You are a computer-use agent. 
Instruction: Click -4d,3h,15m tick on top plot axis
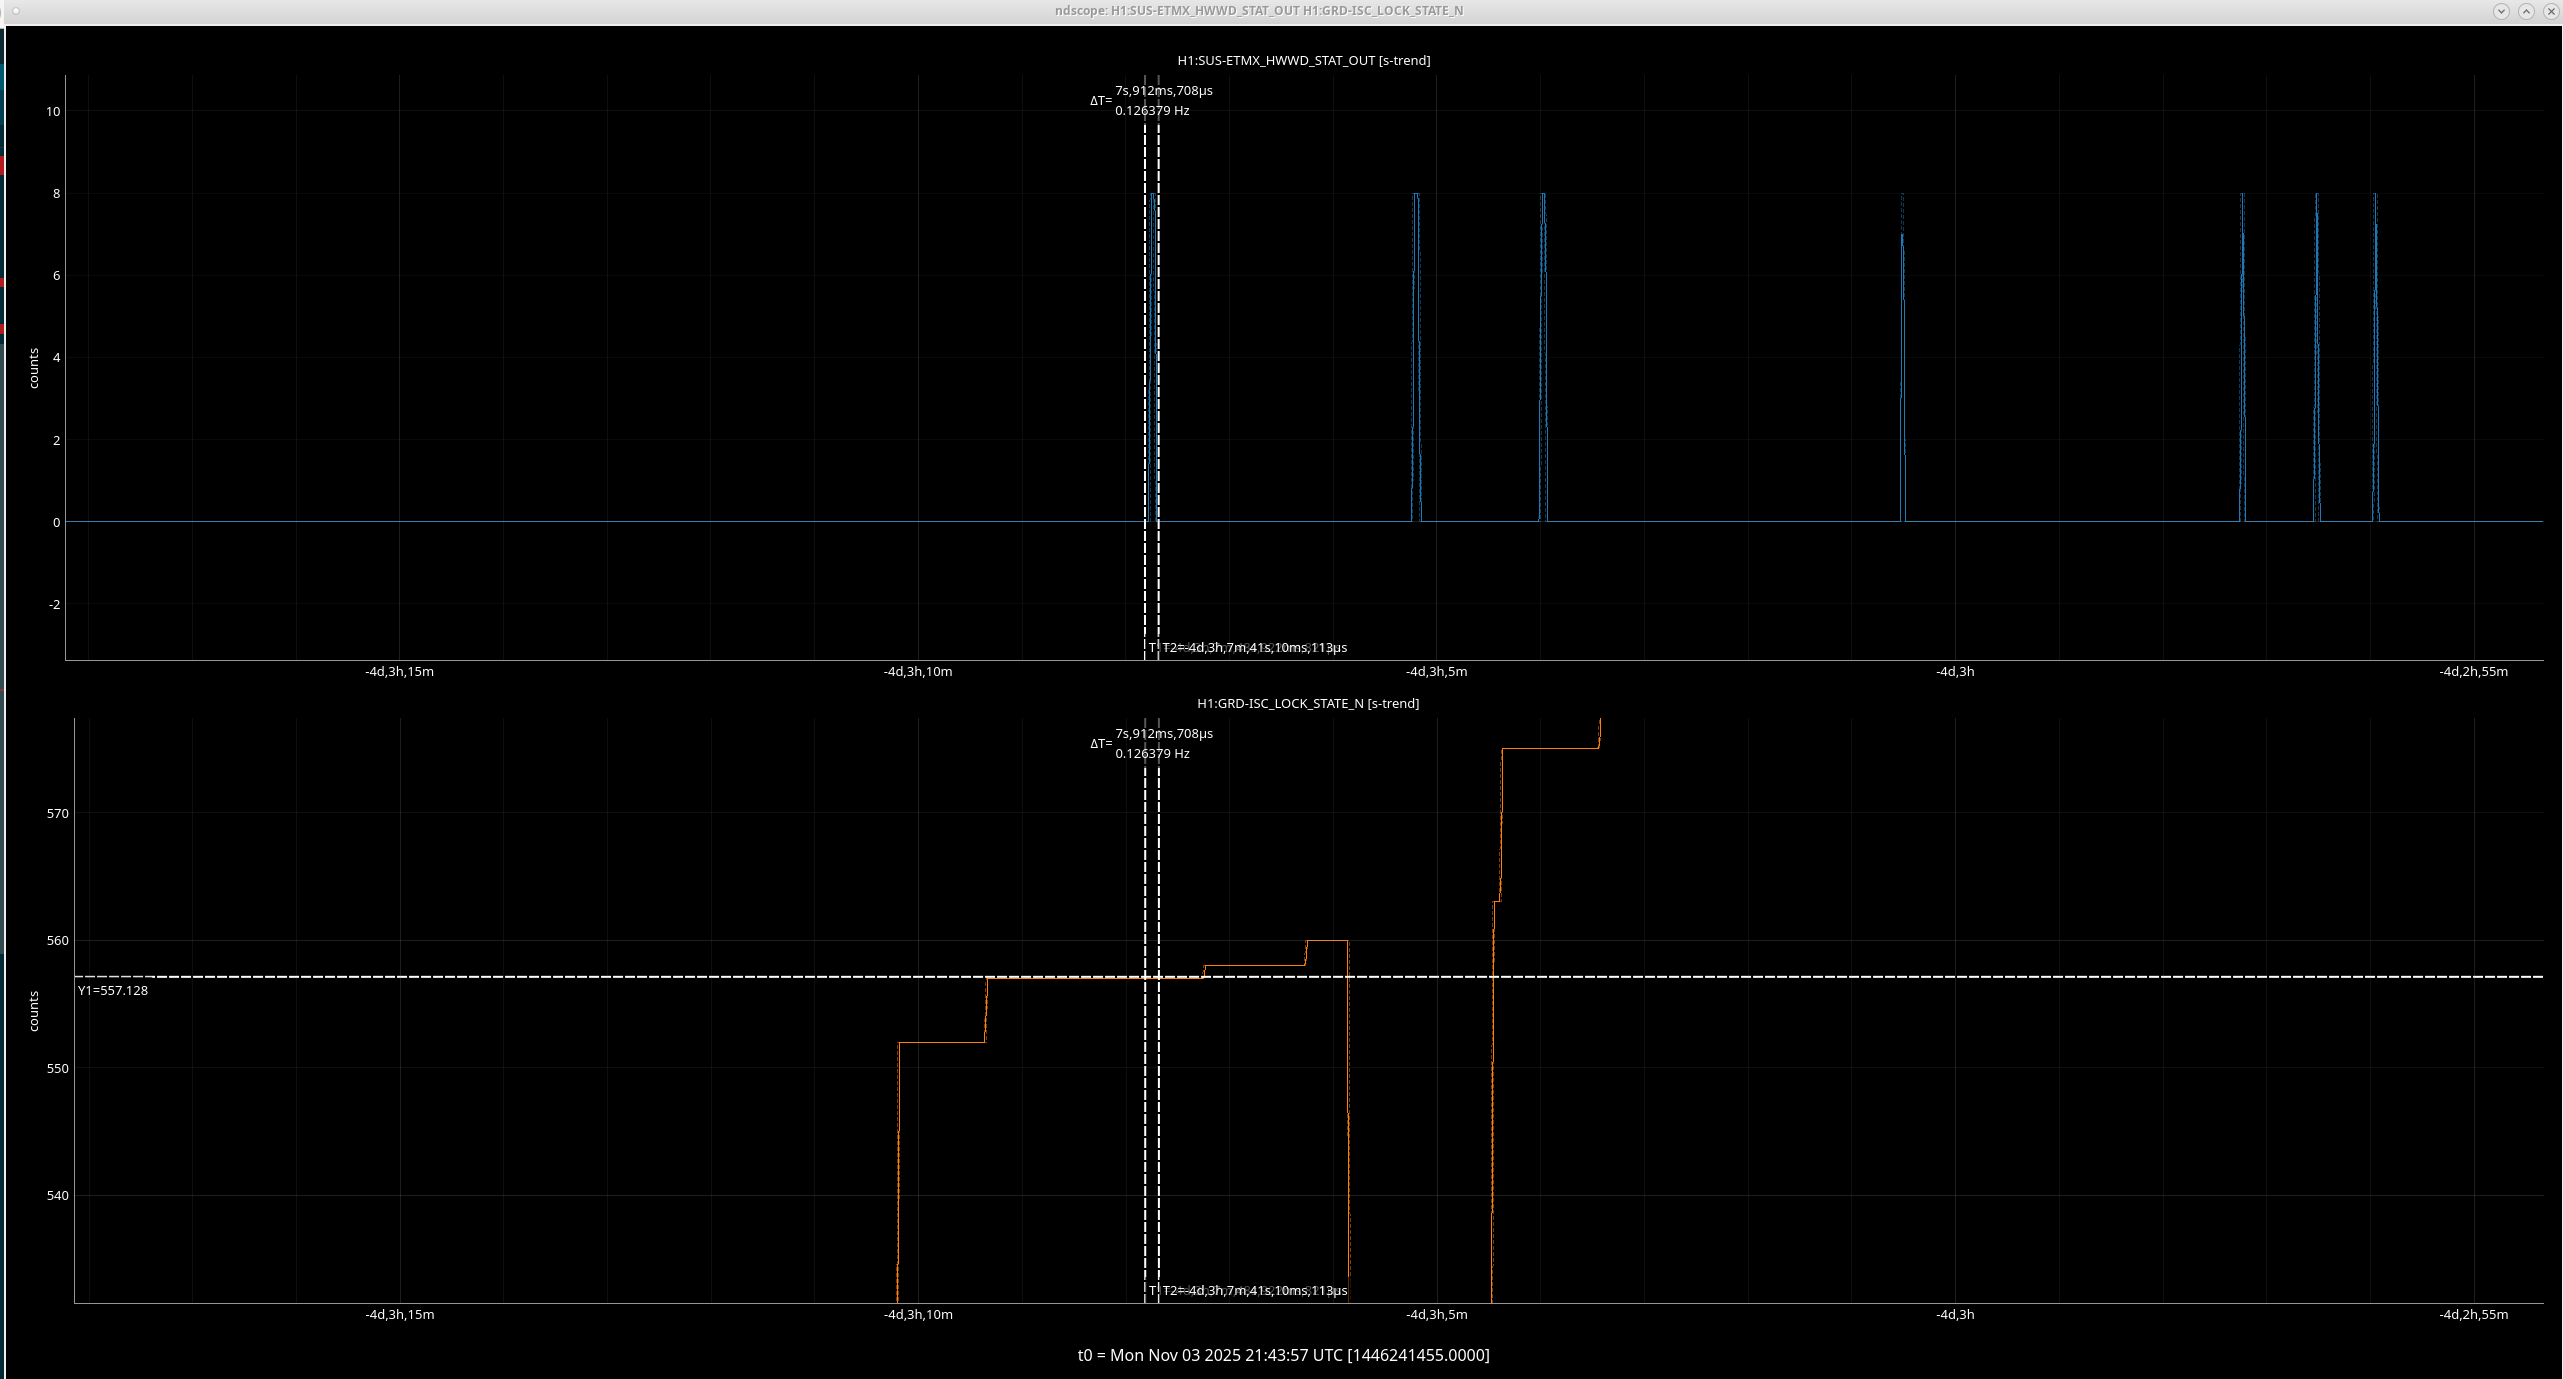click(x=399, y=672)
